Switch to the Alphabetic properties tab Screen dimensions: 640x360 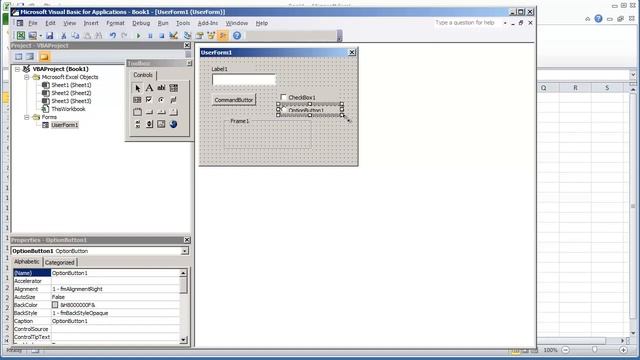tap(27, 262)
